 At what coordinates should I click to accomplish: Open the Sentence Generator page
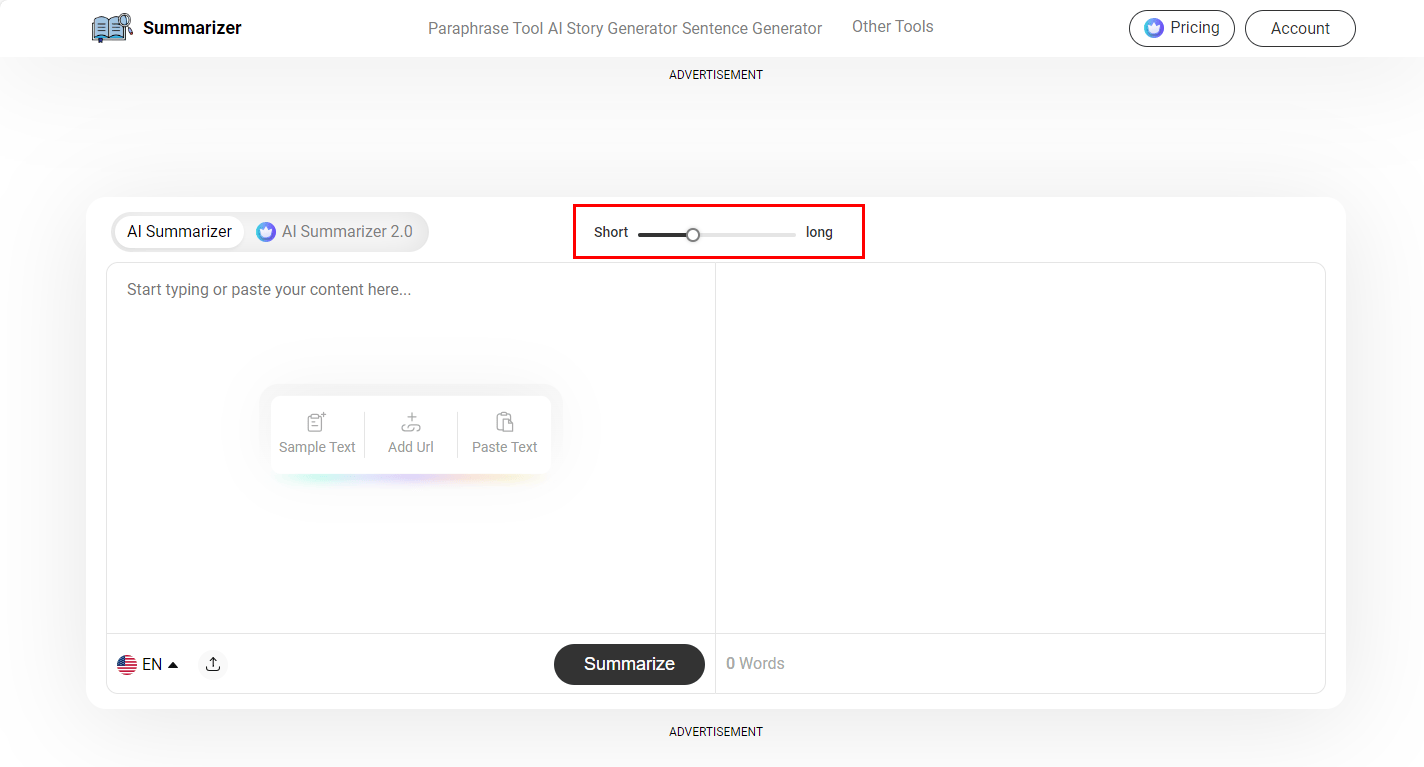point(752,29)
